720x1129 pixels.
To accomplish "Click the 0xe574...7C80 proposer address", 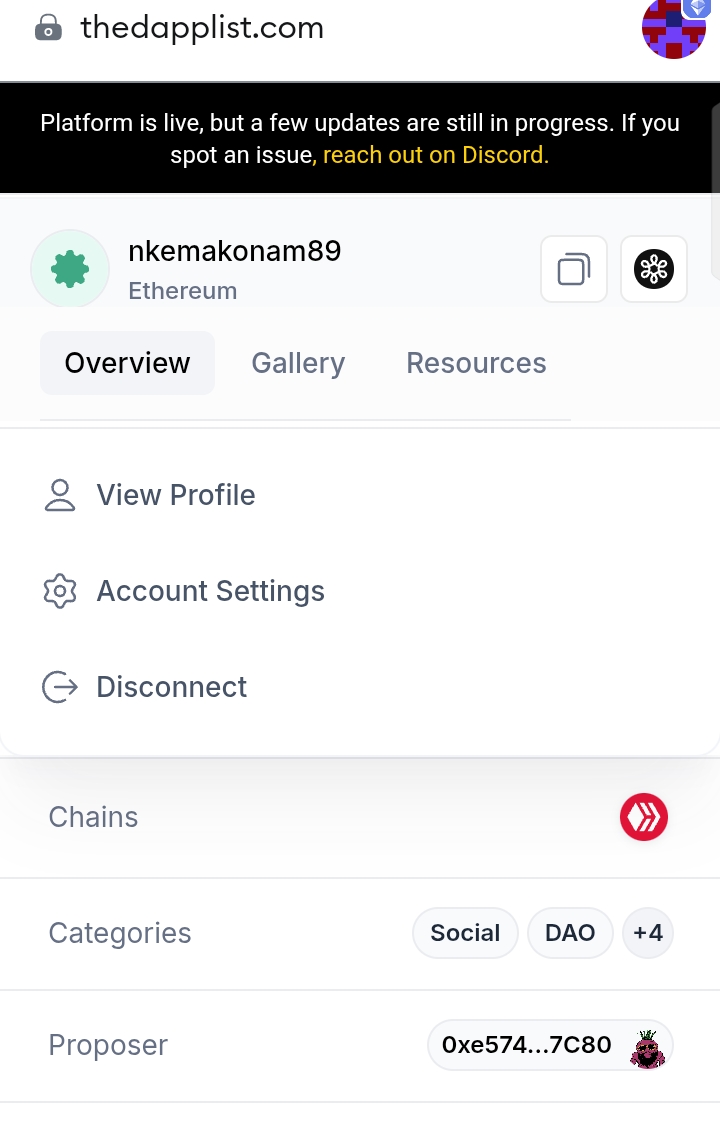I will click(x=526, y=1045).
